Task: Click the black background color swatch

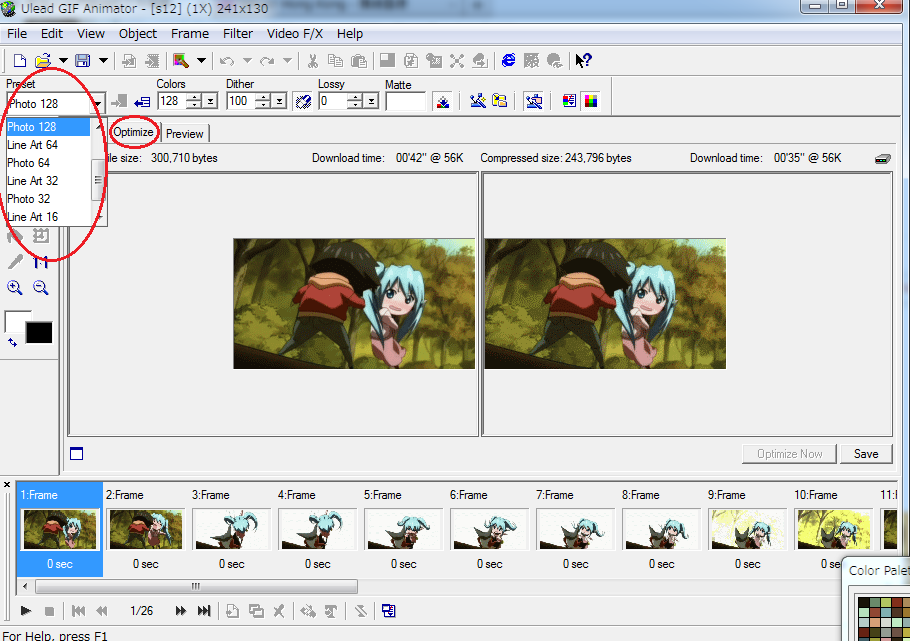Action: tap(39, 333)
